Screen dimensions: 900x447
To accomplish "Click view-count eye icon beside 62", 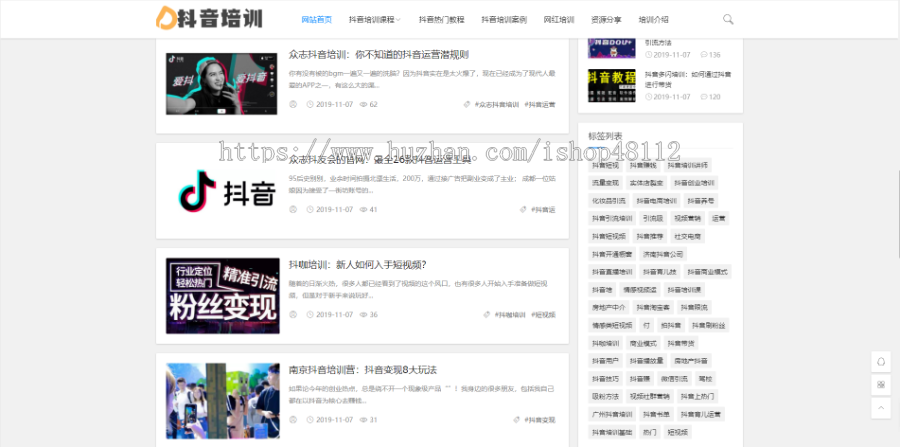I will [363, 104].
